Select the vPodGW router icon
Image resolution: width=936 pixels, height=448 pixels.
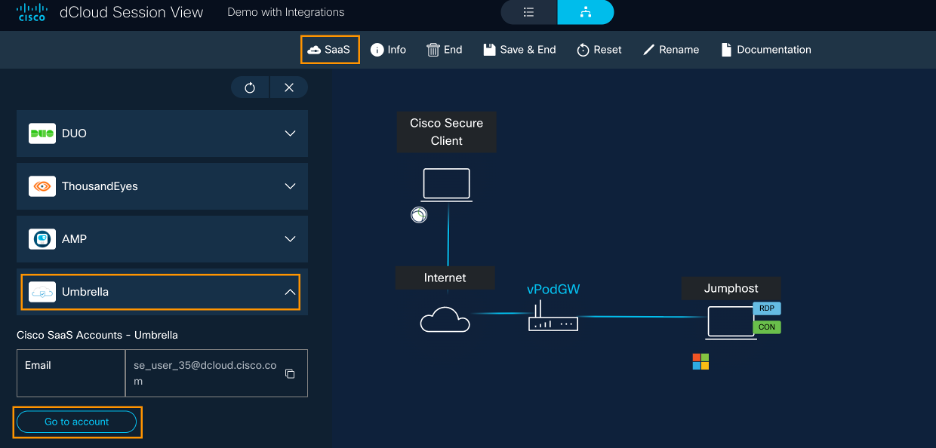(553, 320)
